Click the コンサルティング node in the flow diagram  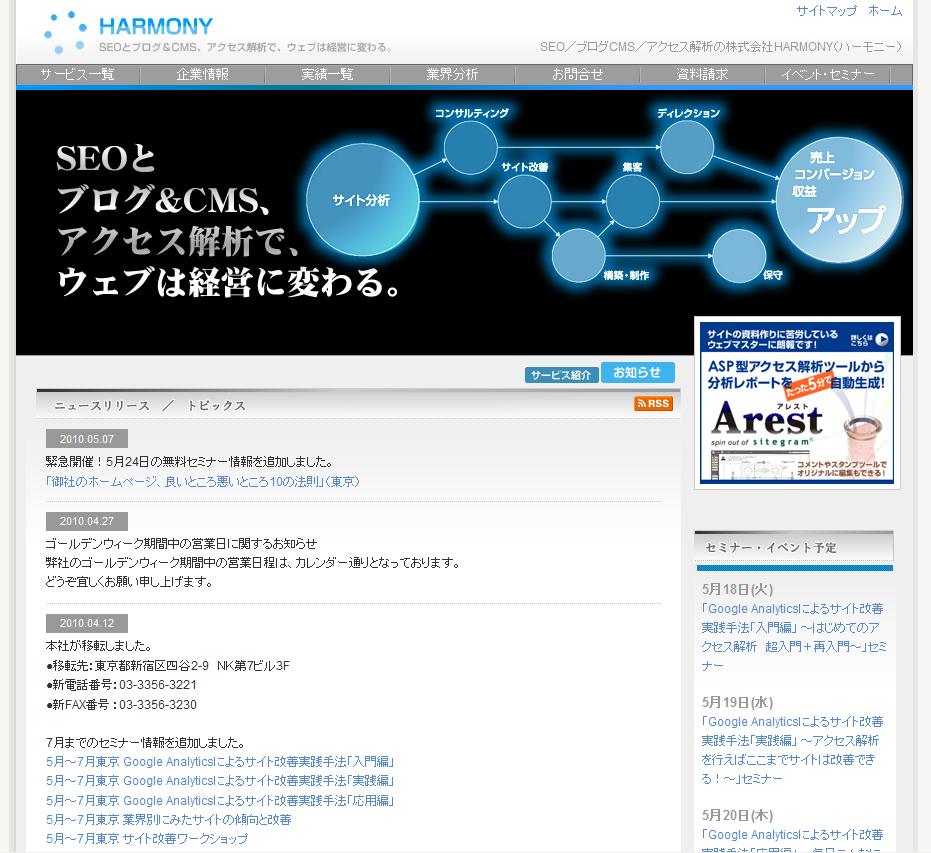tap(470, 147)
